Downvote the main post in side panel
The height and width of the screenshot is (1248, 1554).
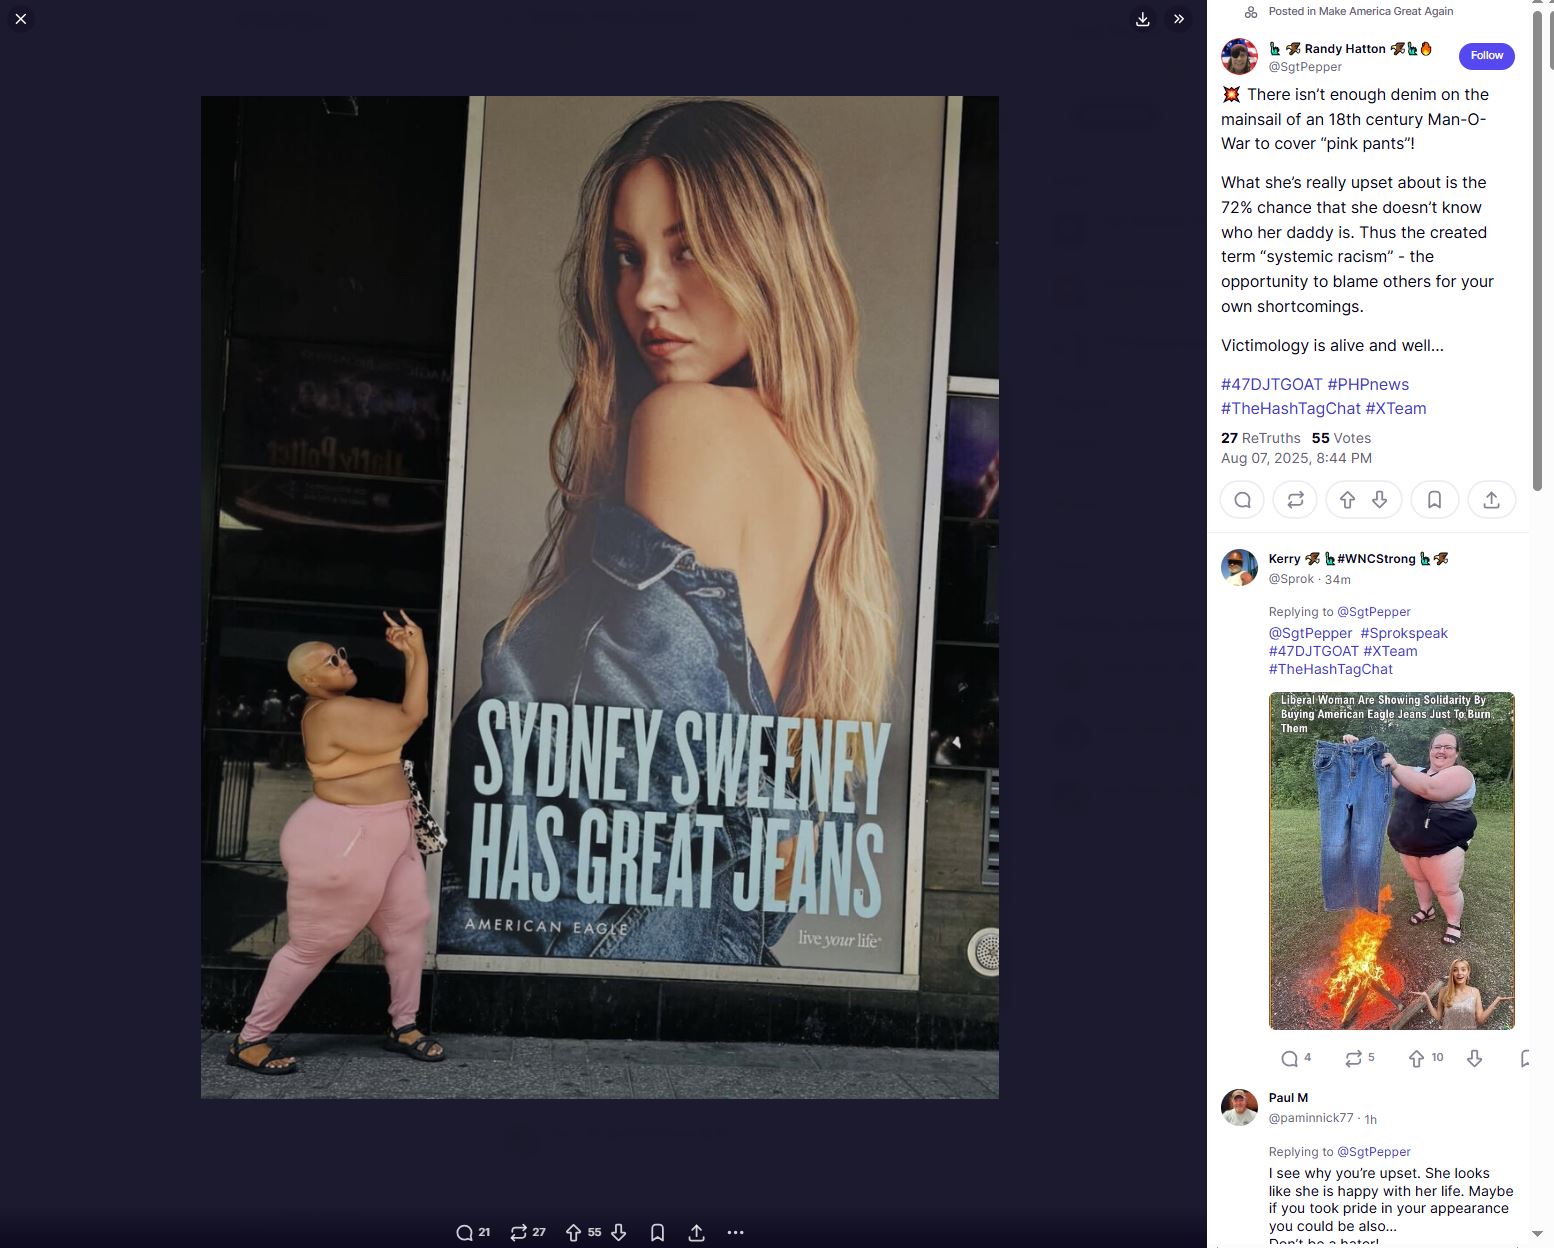[x=1380, y=500]
